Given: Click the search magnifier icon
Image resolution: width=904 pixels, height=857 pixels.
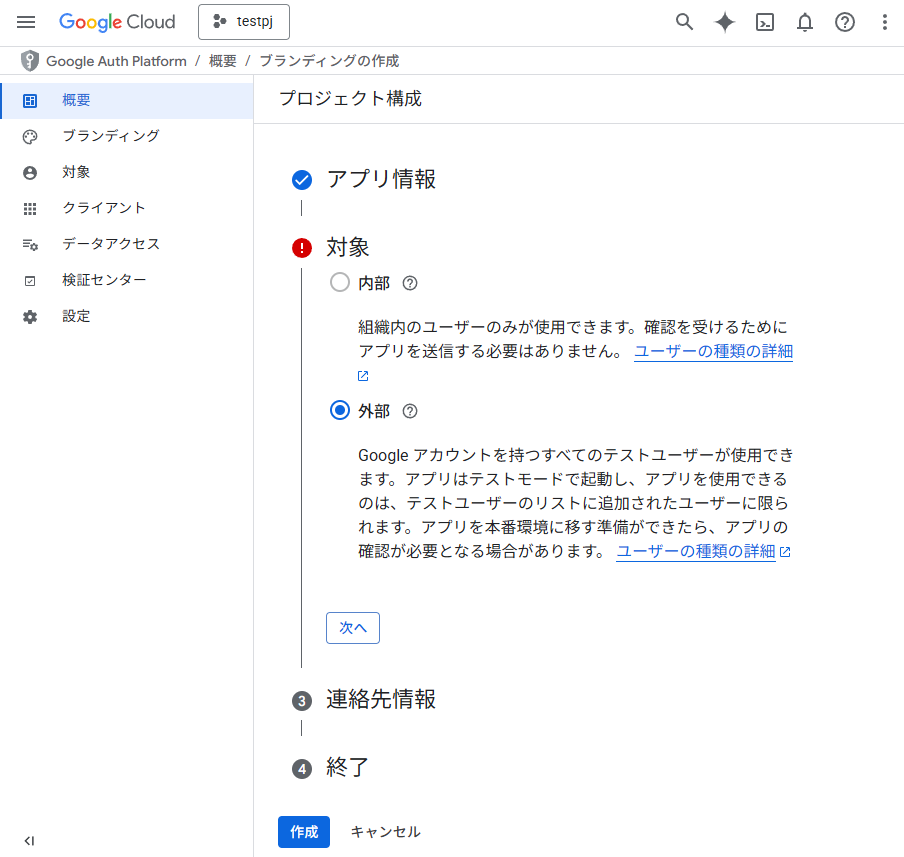Looking at the screenshot, I should click(684, 22).
